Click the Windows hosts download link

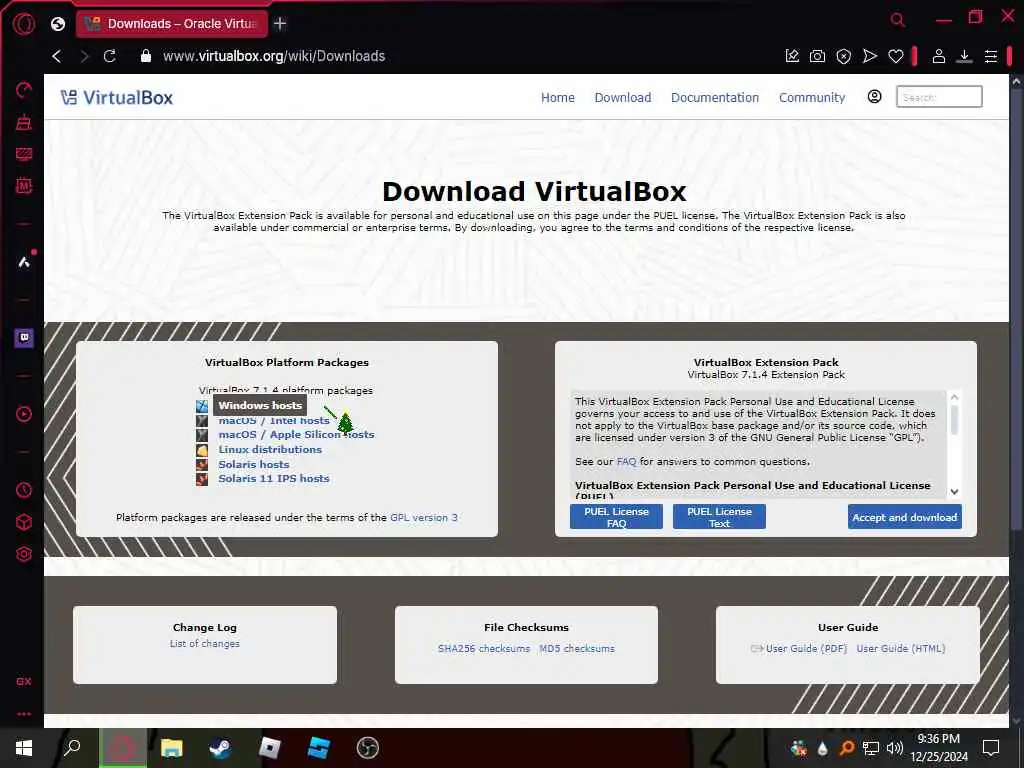pos(260,406)
